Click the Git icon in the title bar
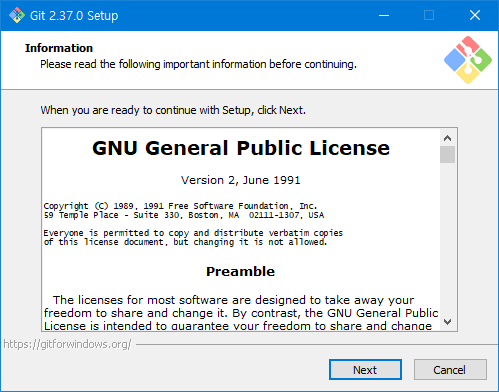This screenshot has width=499, height=392. tap(17, 15)
